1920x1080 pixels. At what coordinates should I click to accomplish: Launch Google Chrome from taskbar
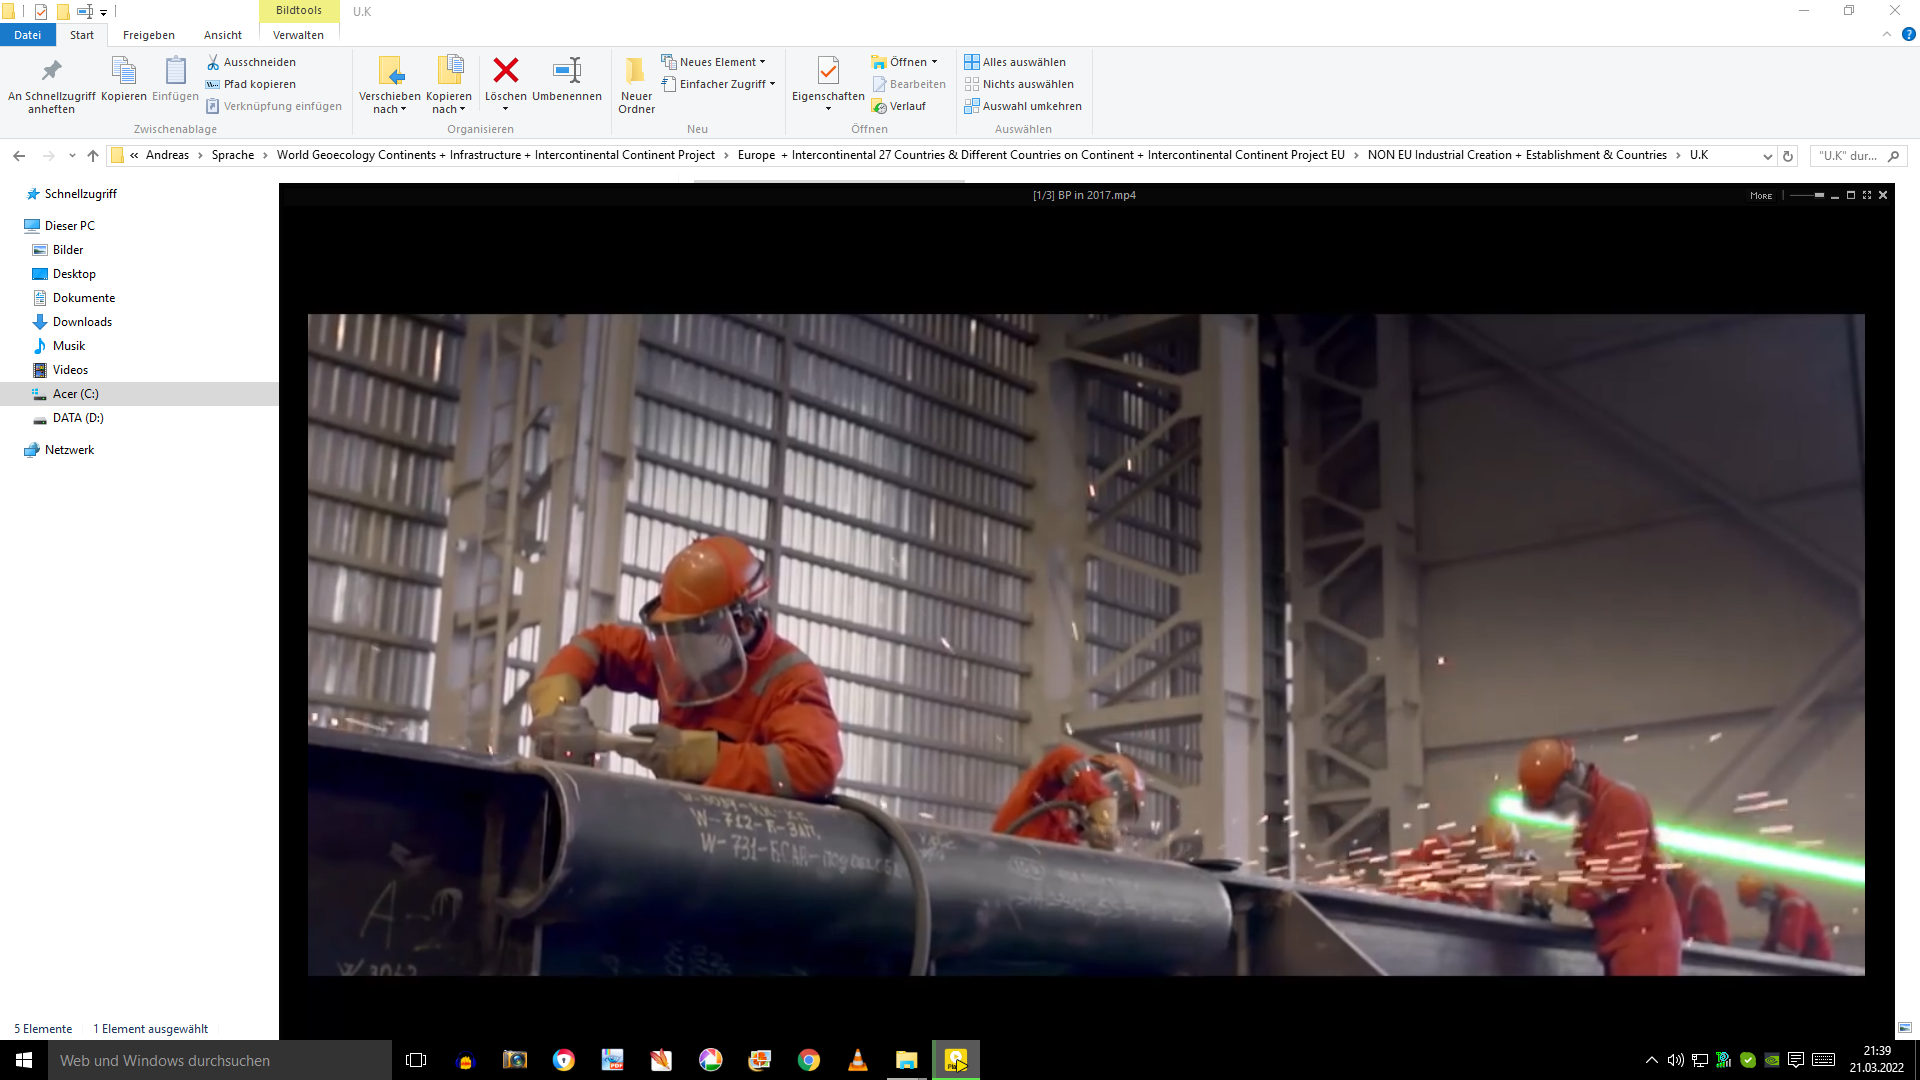(x=808, y=1060)
